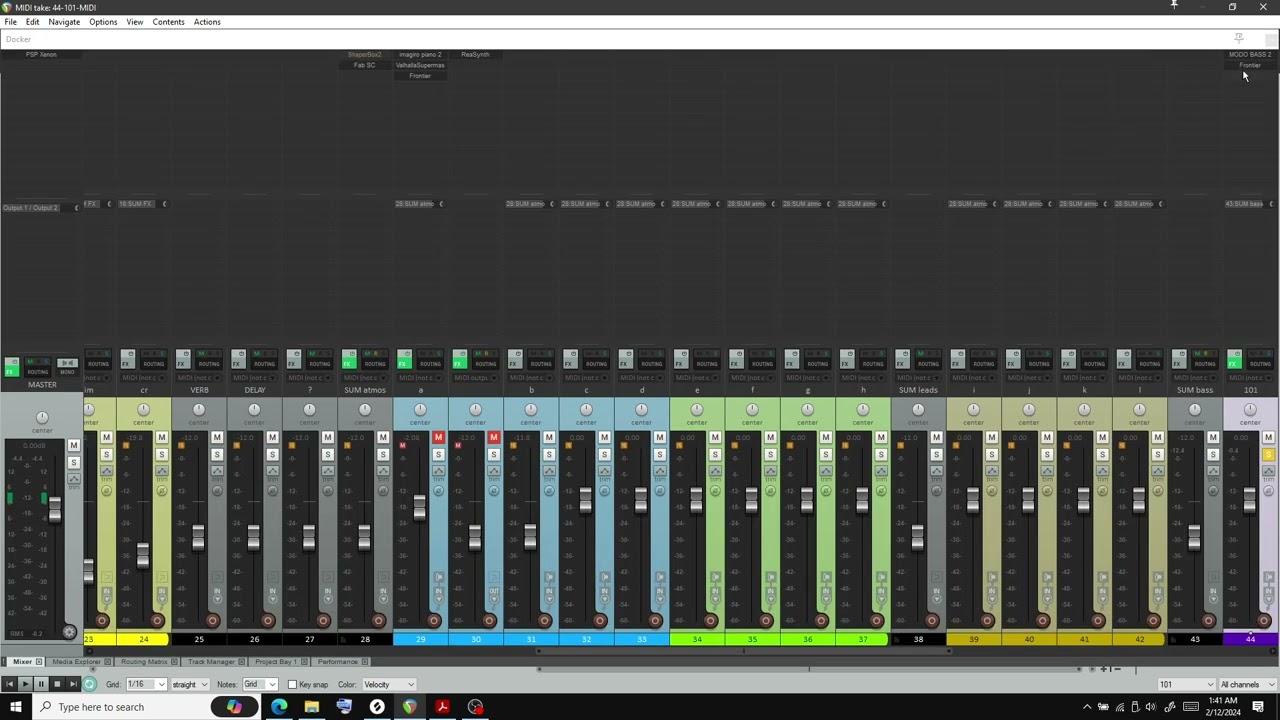Pause playback in the transport bar

click(x=41, y=684)
